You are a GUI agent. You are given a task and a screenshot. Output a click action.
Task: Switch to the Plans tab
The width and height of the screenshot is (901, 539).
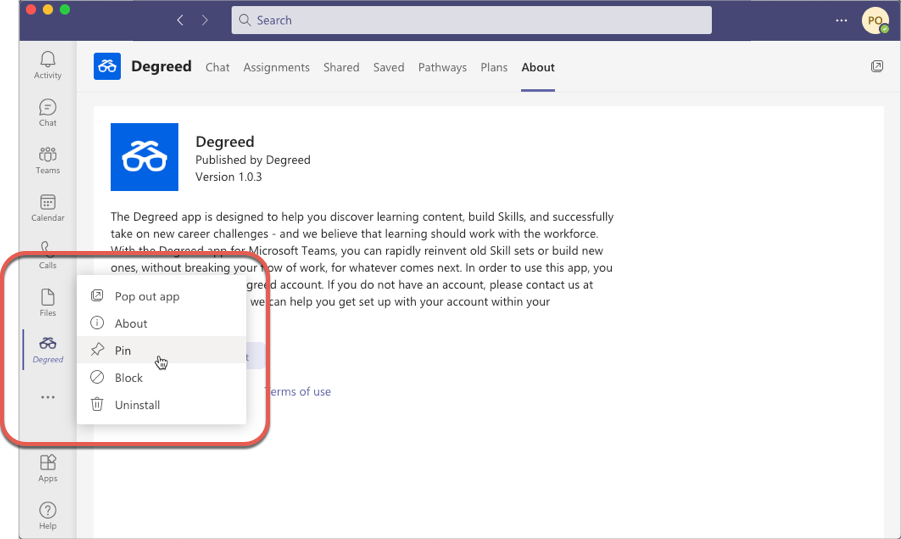coord(494,67)
